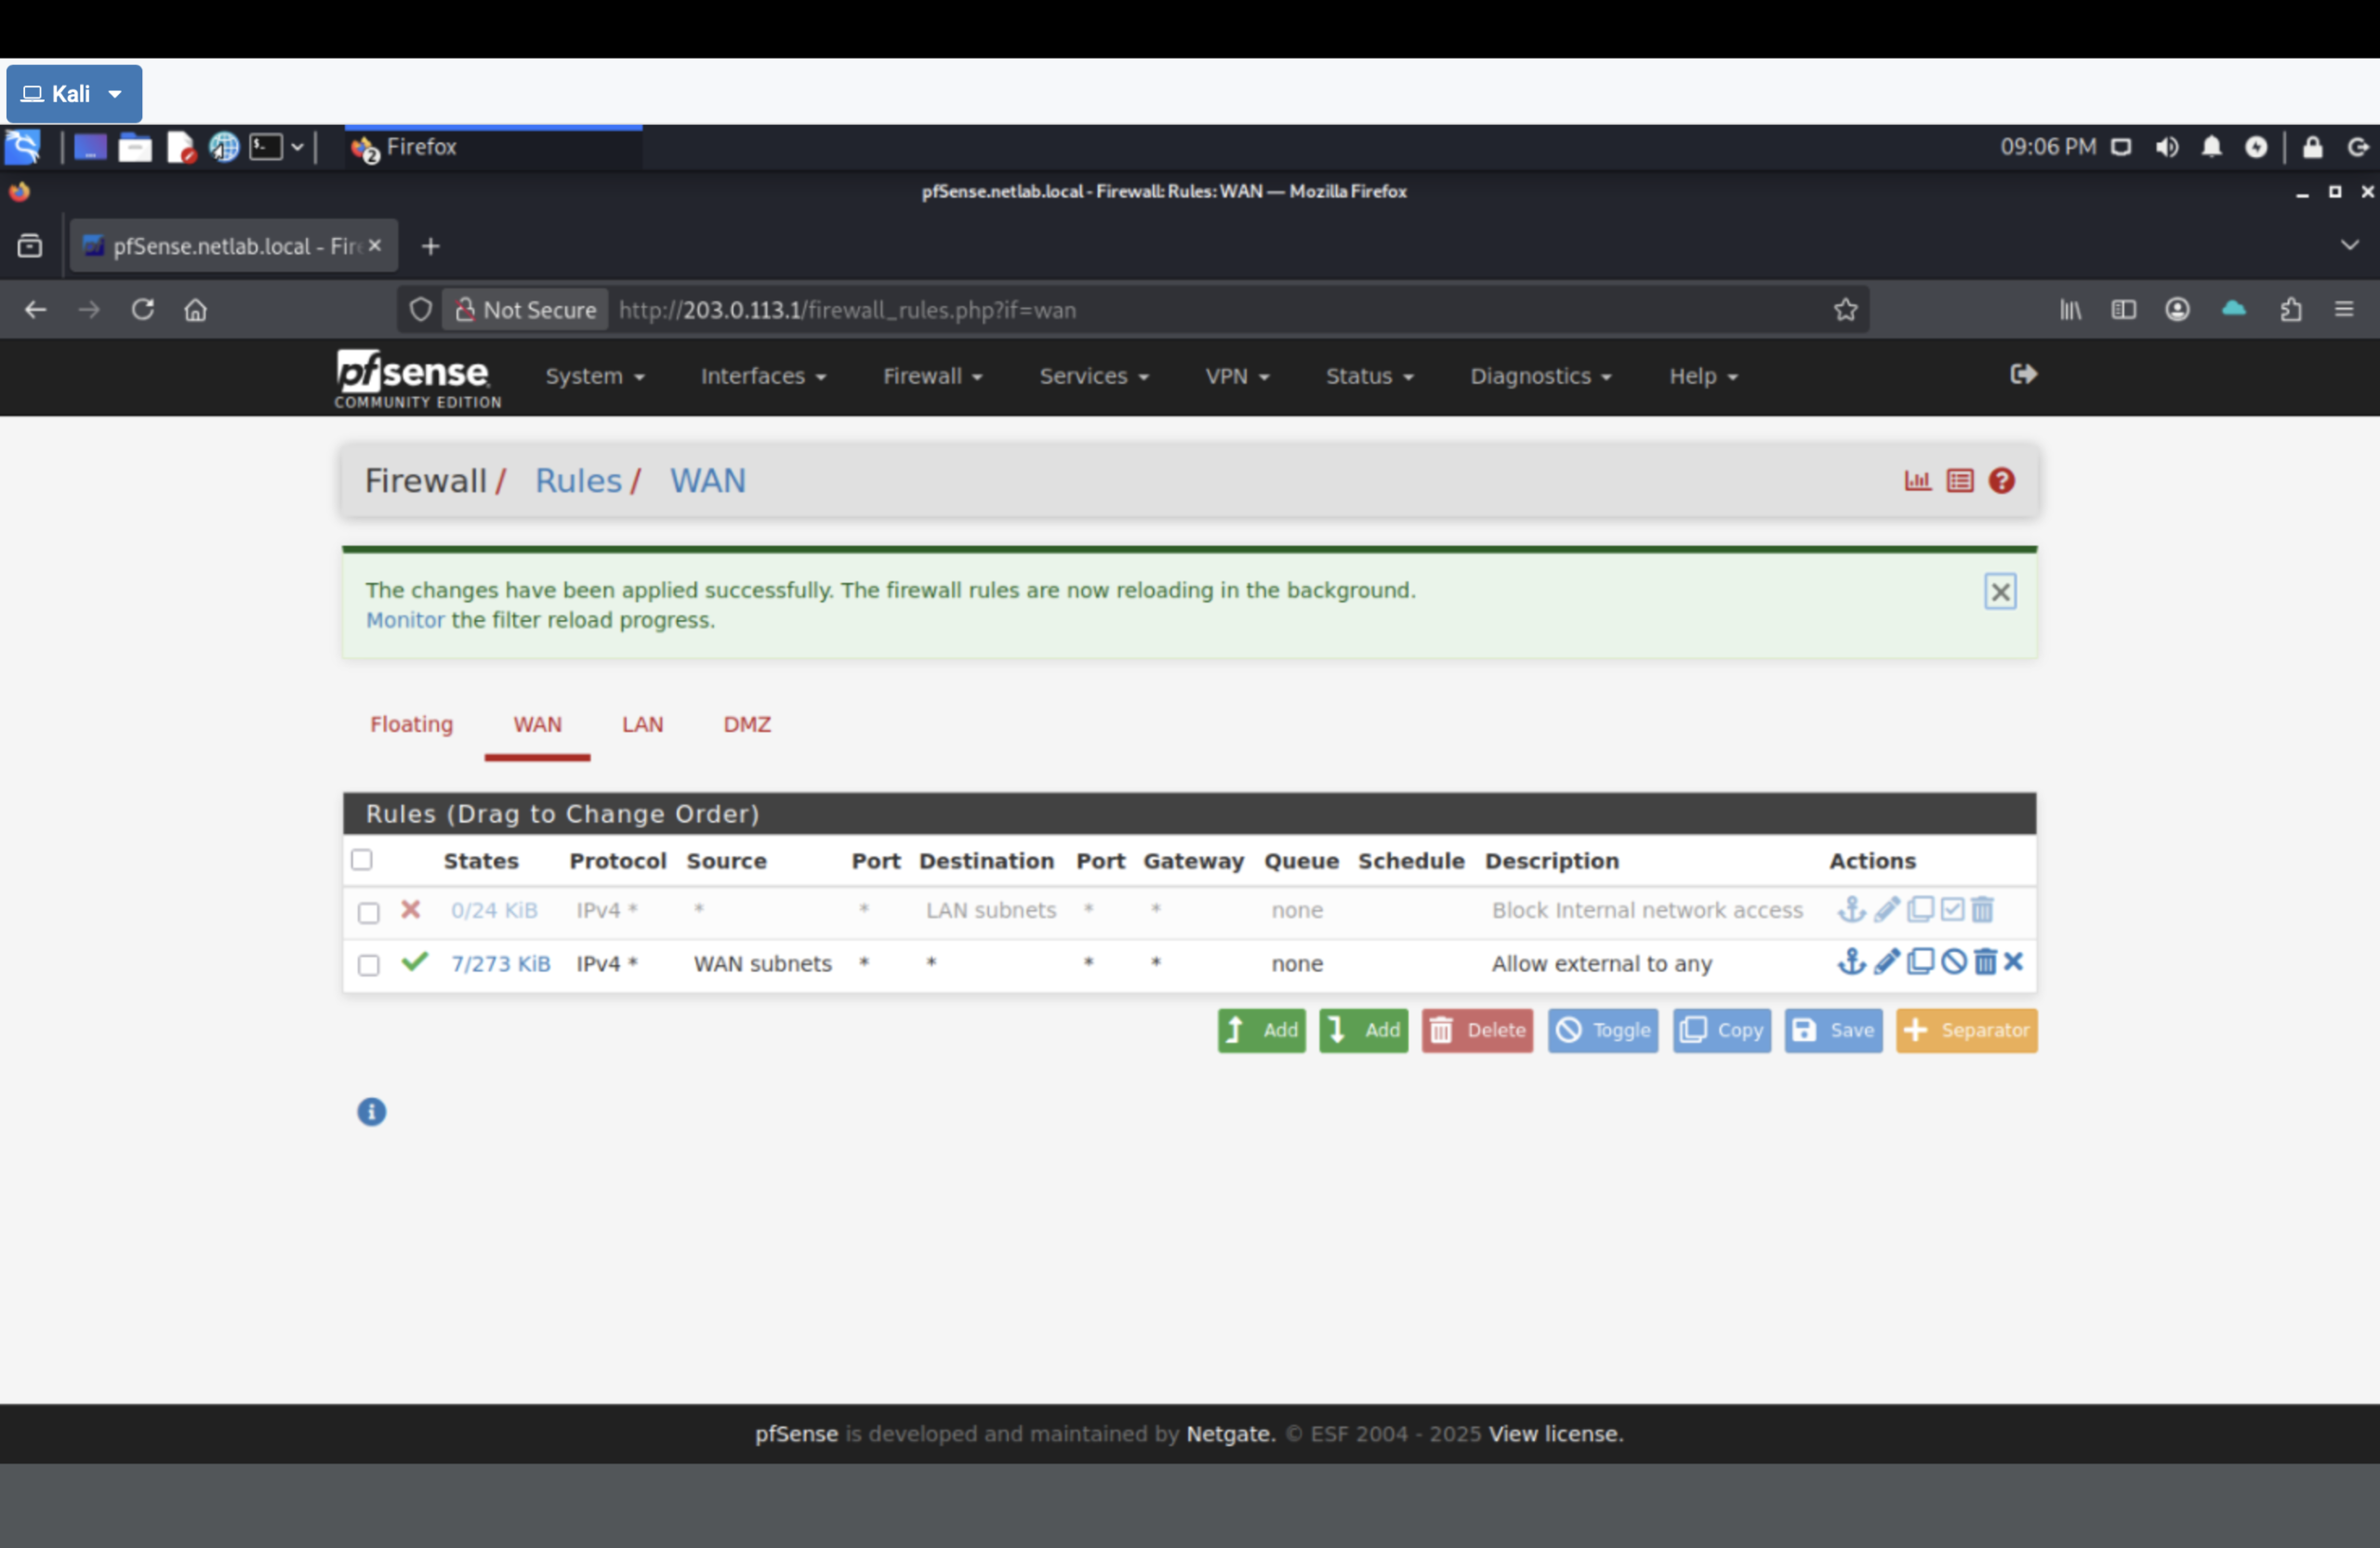The image size is (2380, 1548).
Task: Open the Diagnostics menu
Action: click(1540, 376)
